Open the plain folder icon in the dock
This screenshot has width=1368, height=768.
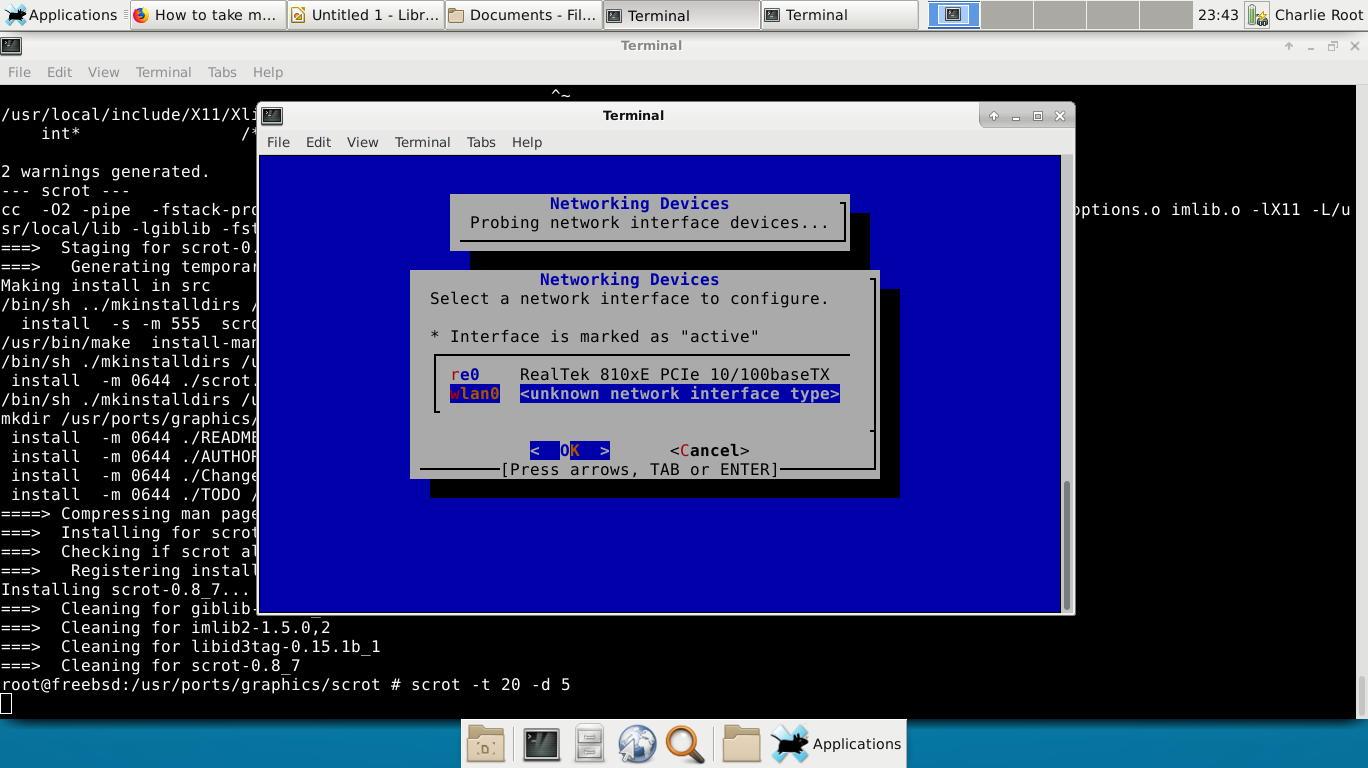(x=741, y=744)
